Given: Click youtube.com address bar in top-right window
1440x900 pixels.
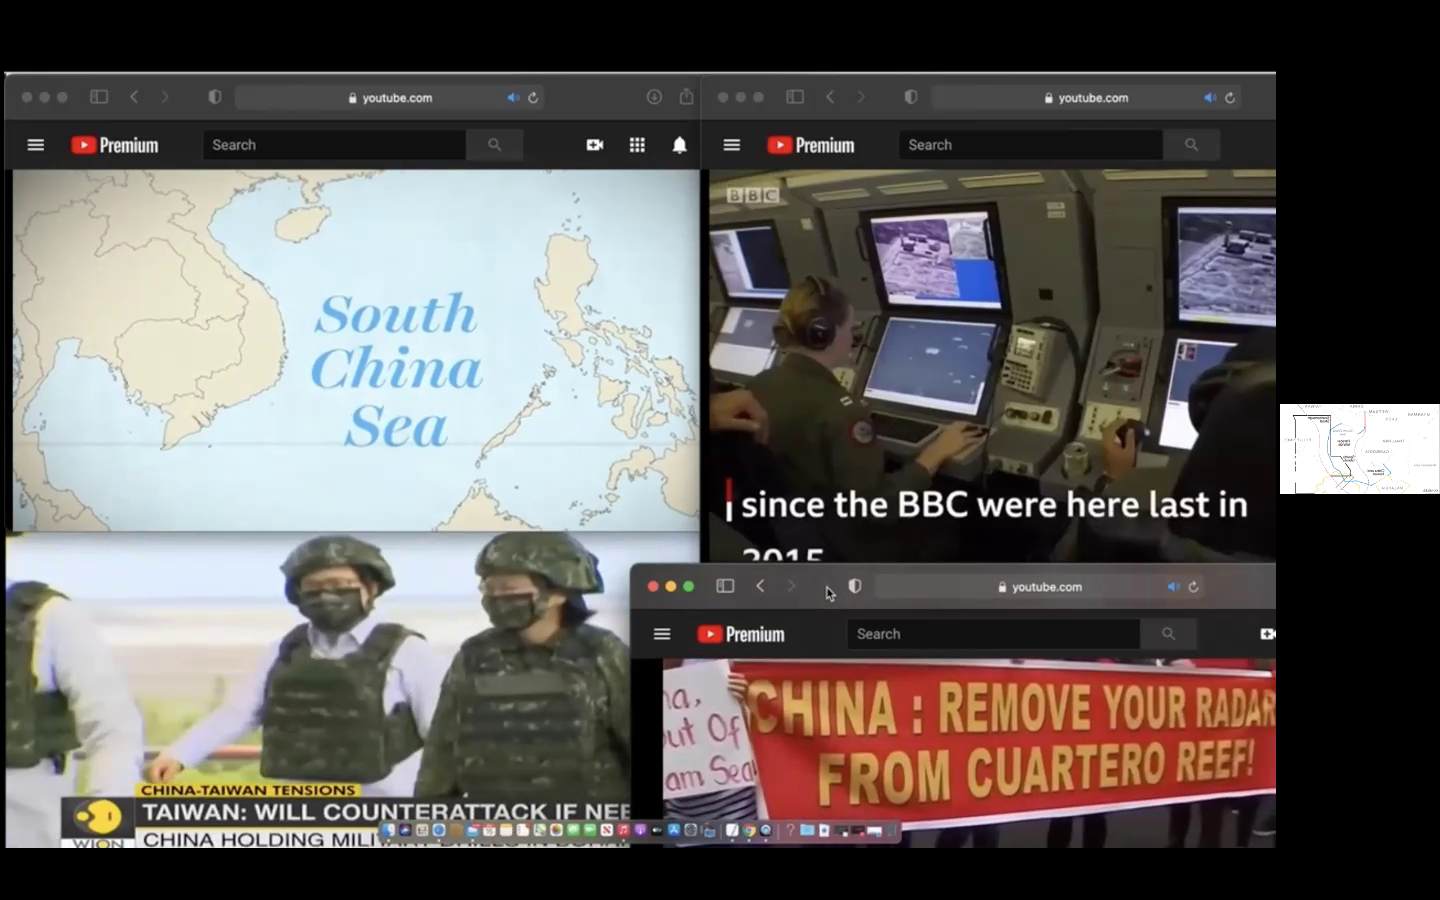Looking at the screenshot, I should click(x=1086, y=97).
